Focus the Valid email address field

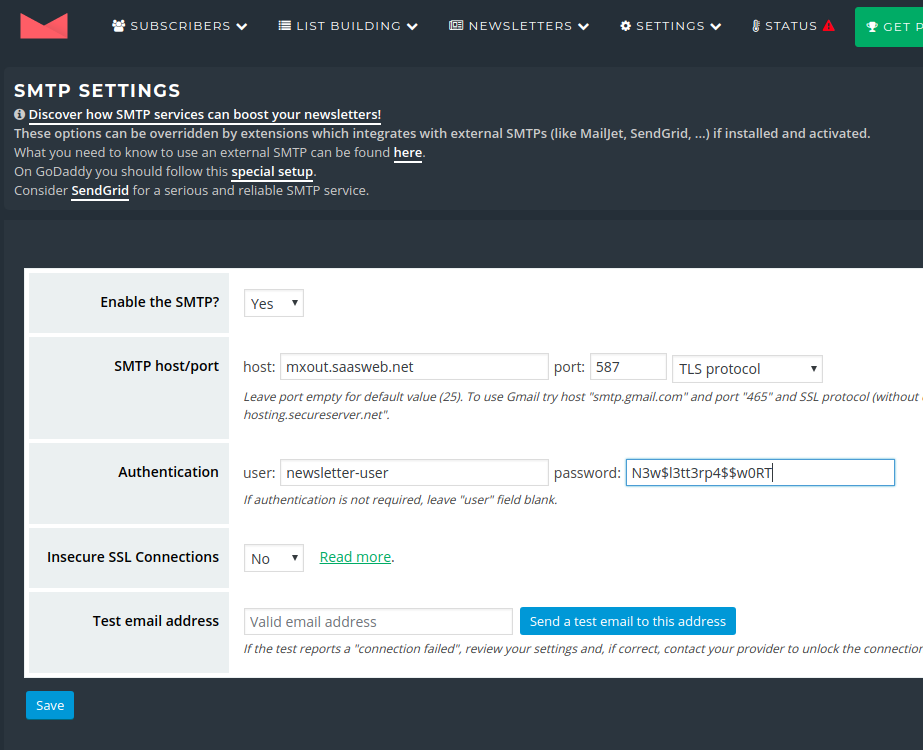(379, 622)
